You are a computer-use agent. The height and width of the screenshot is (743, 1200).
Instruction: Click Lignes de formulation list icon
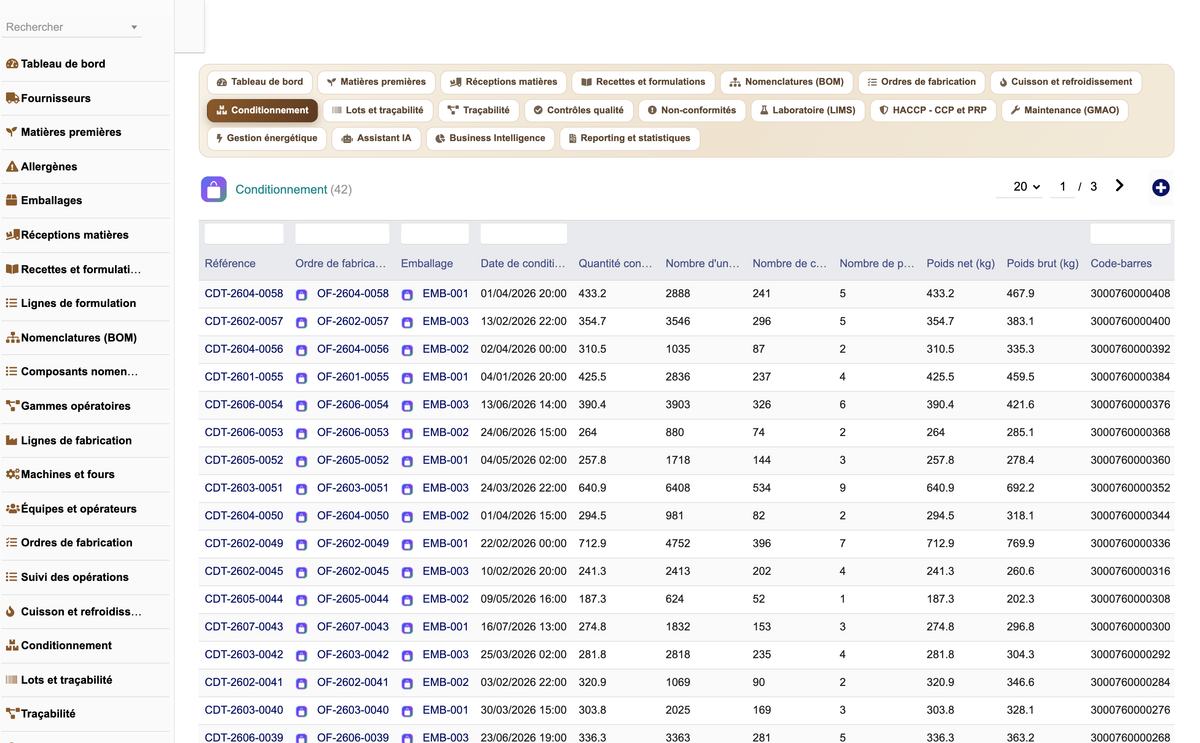(x=12, y=303)
